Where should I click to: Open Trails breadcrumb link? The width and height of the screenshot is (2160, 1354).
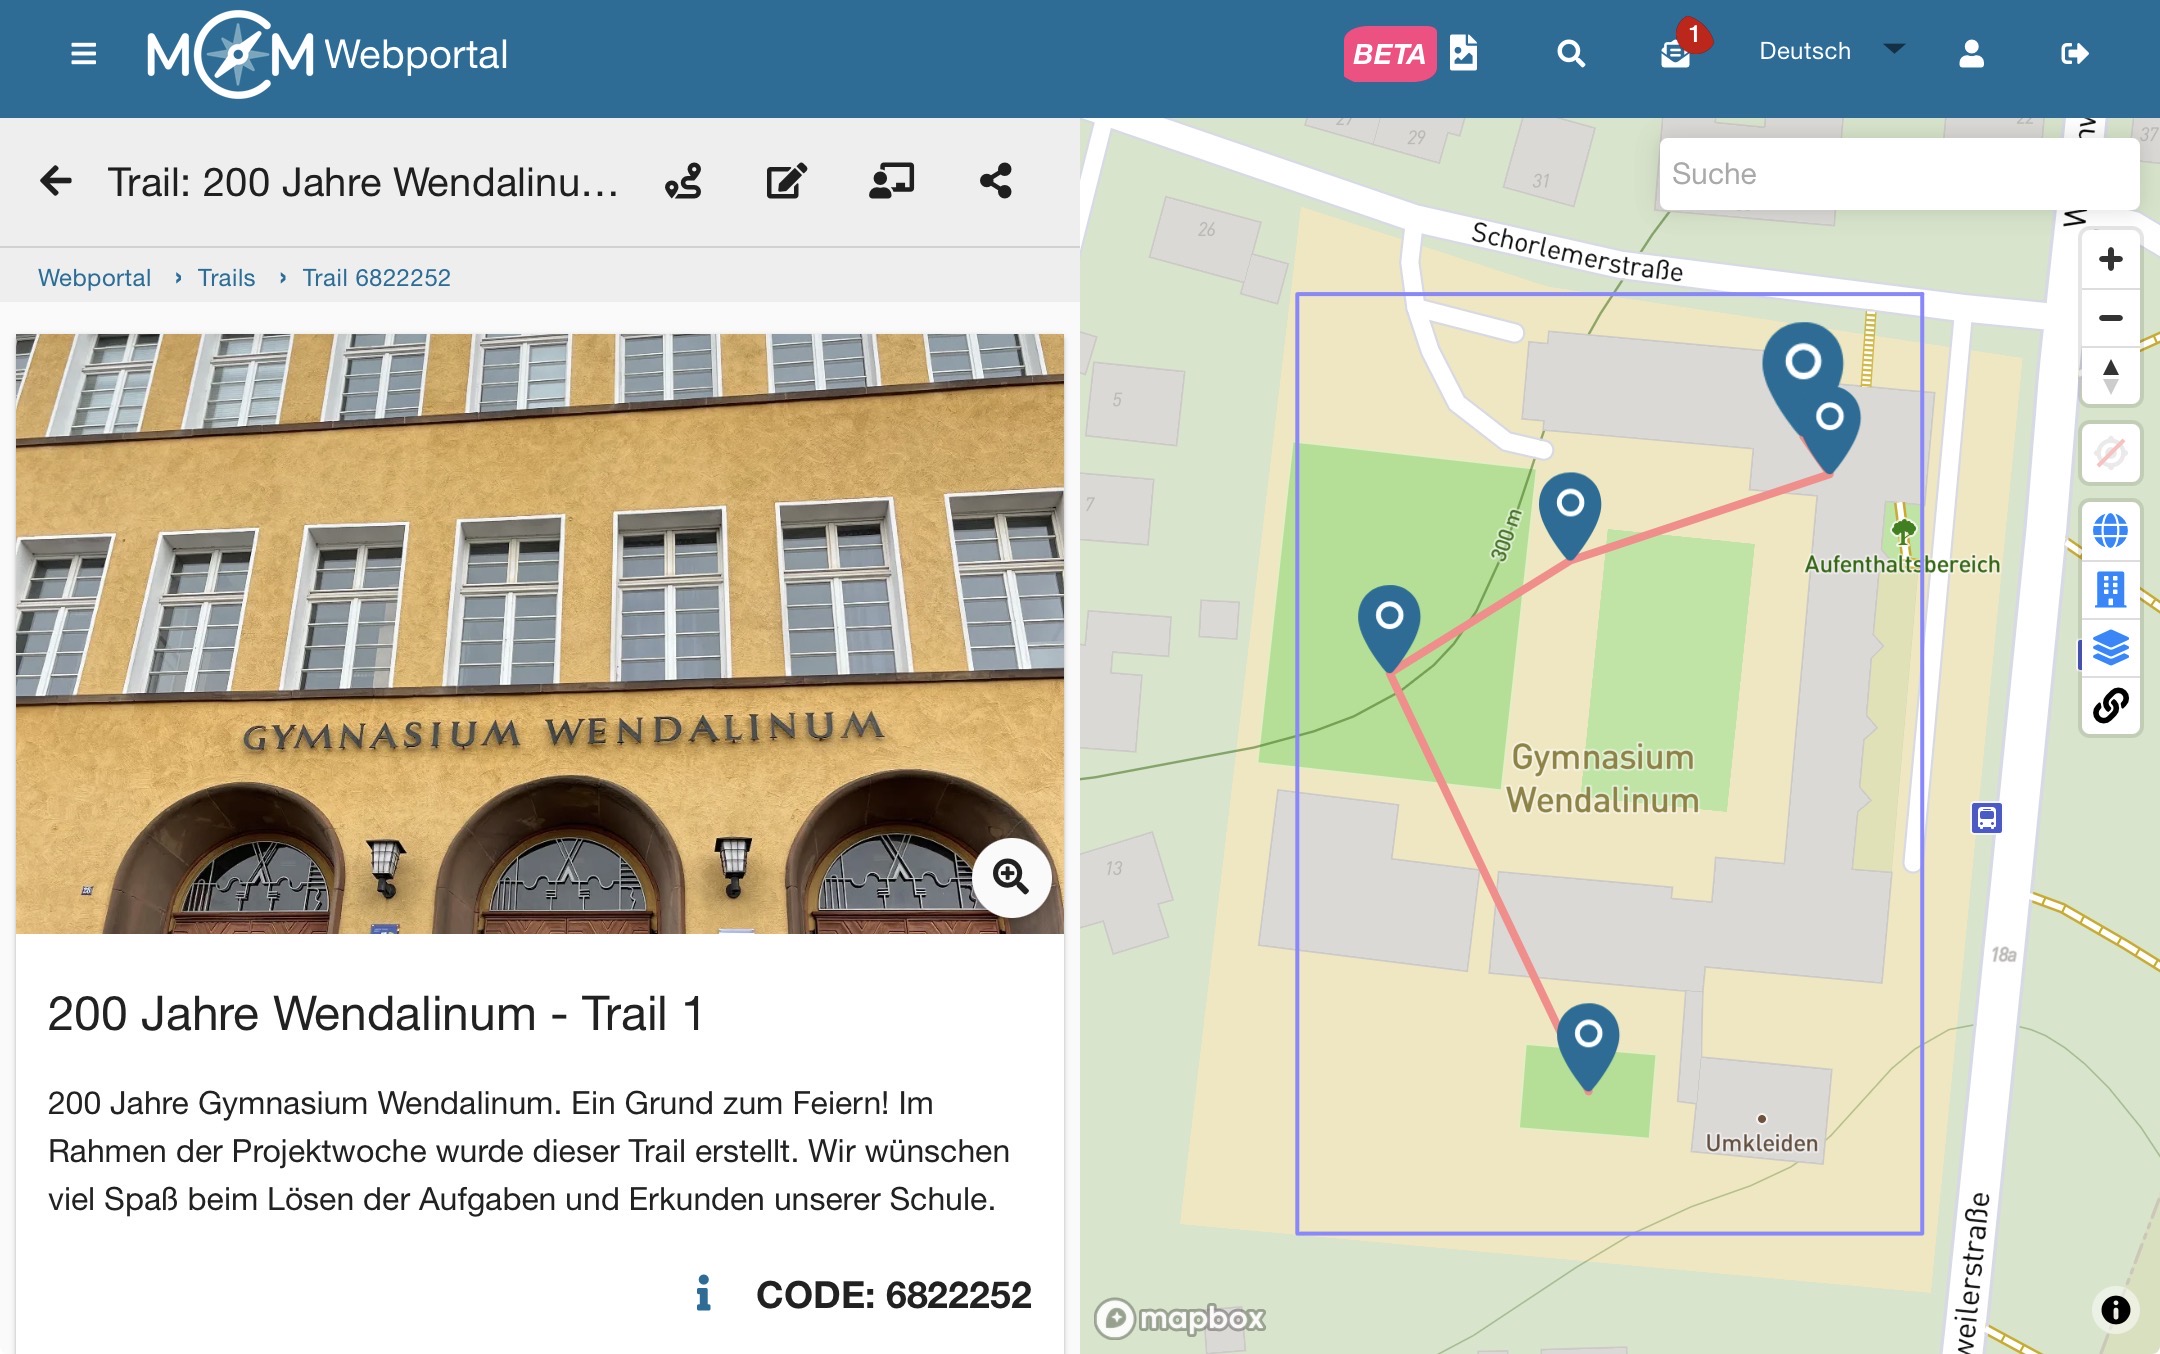(226, 277)
